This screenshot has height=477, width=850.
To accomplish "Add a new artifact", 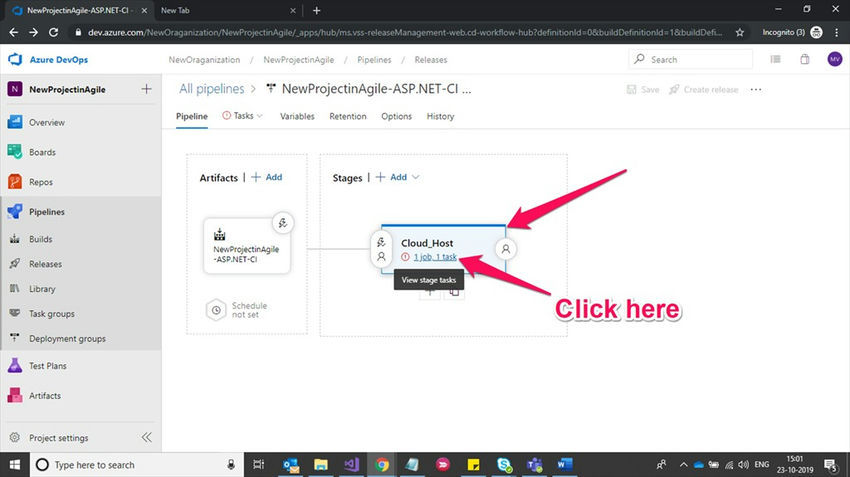I will coord(267,177).
